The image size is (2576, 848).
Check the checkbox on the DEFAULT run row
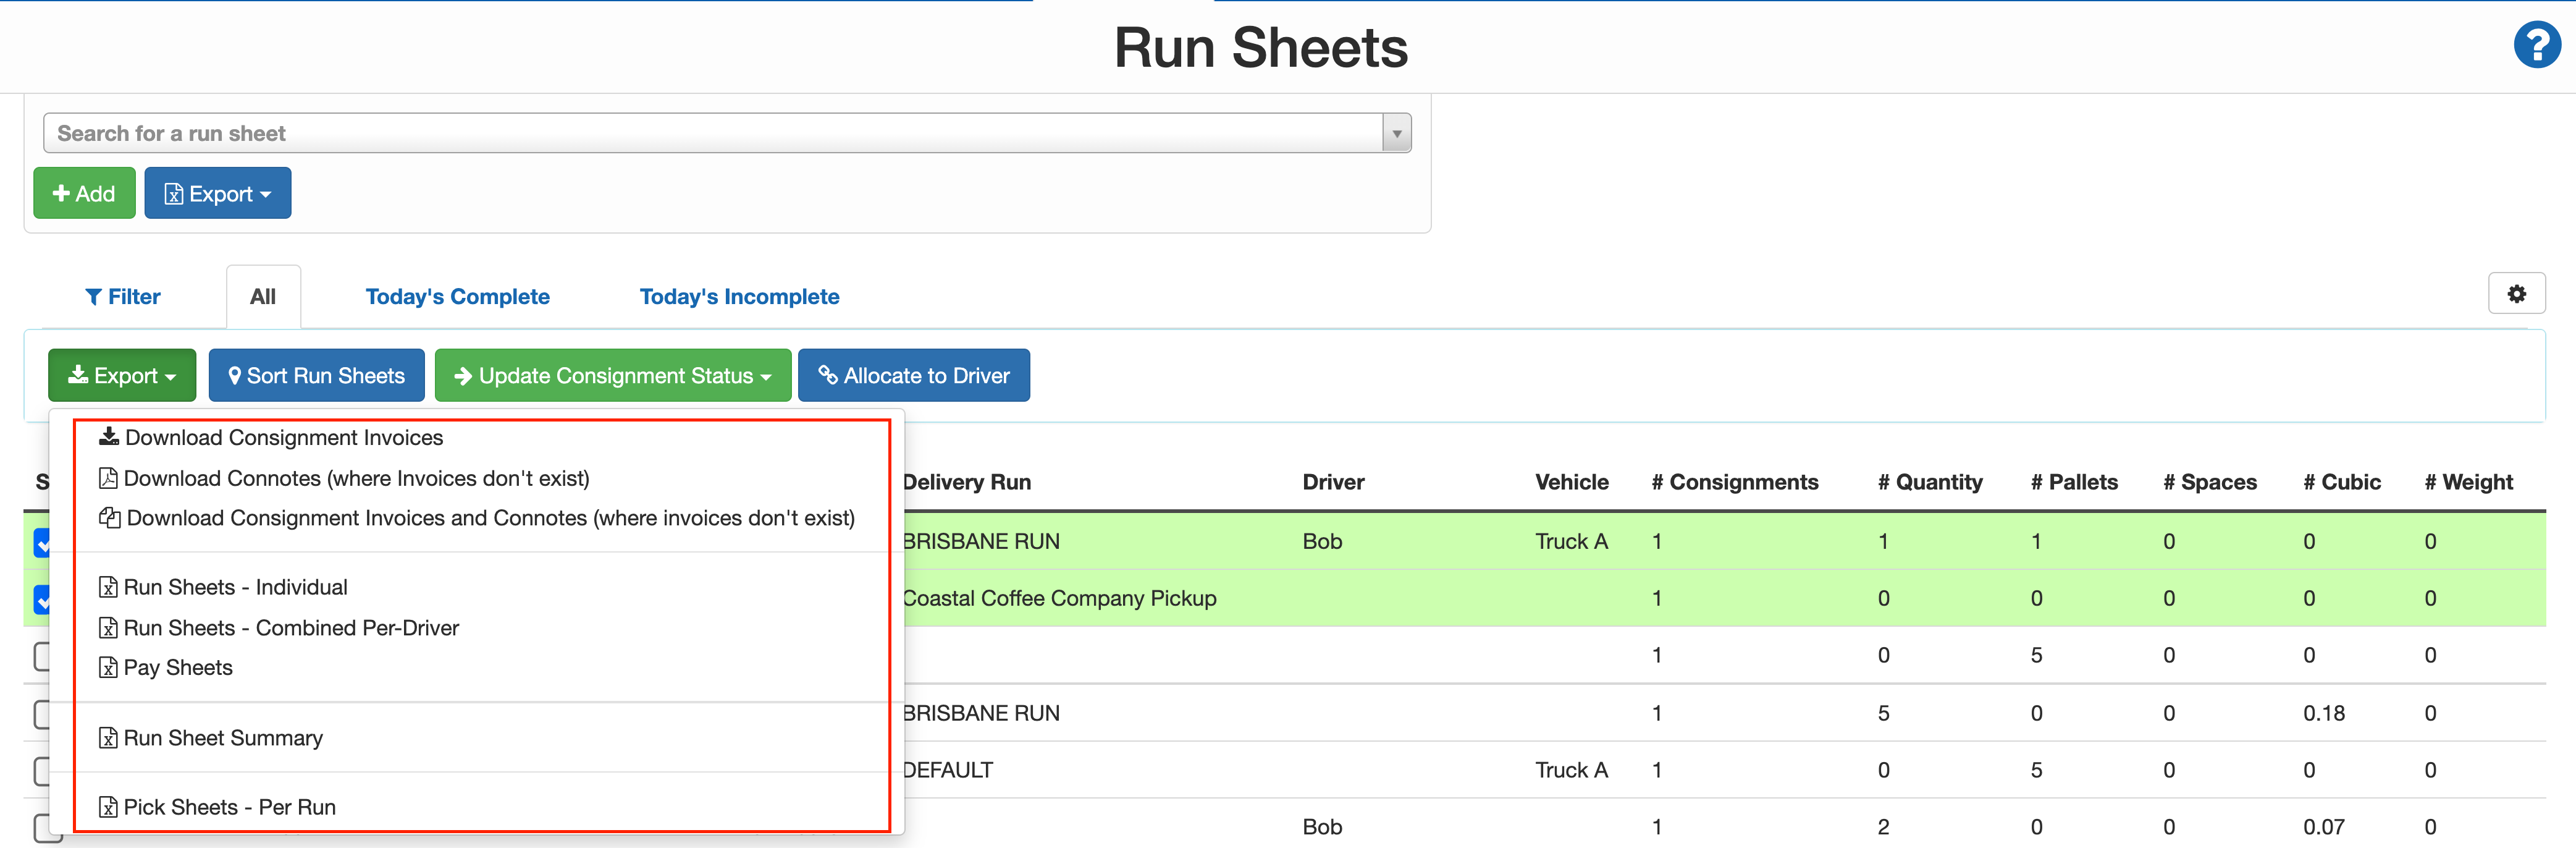[41, 770]
